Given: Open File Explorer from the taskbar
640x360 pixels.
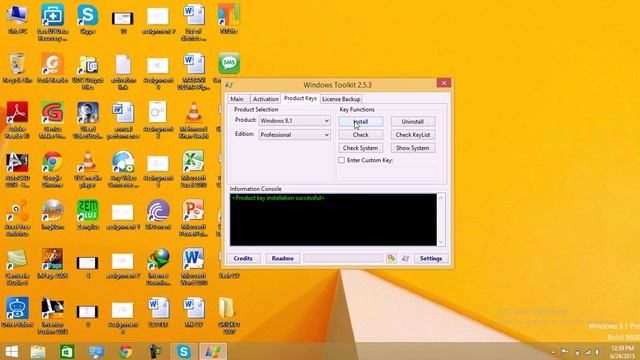Looking at the screenshot, I should (38, 351).
